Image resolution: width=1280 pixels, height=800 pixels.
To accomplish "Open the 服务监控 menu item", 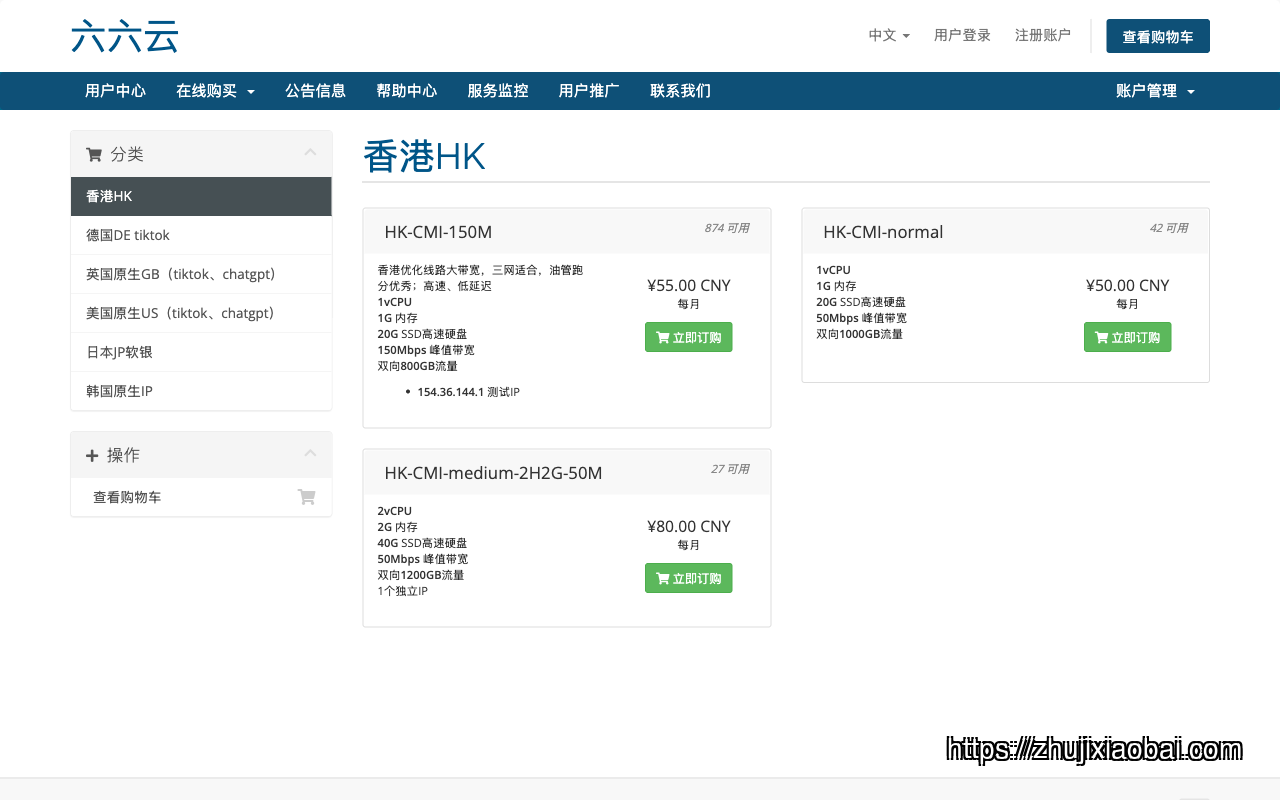I will click(498, 91).
